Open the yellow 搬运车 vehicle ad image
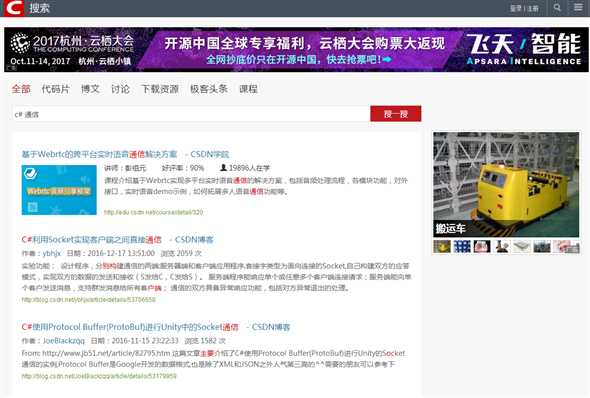 [x=506, y=184]
